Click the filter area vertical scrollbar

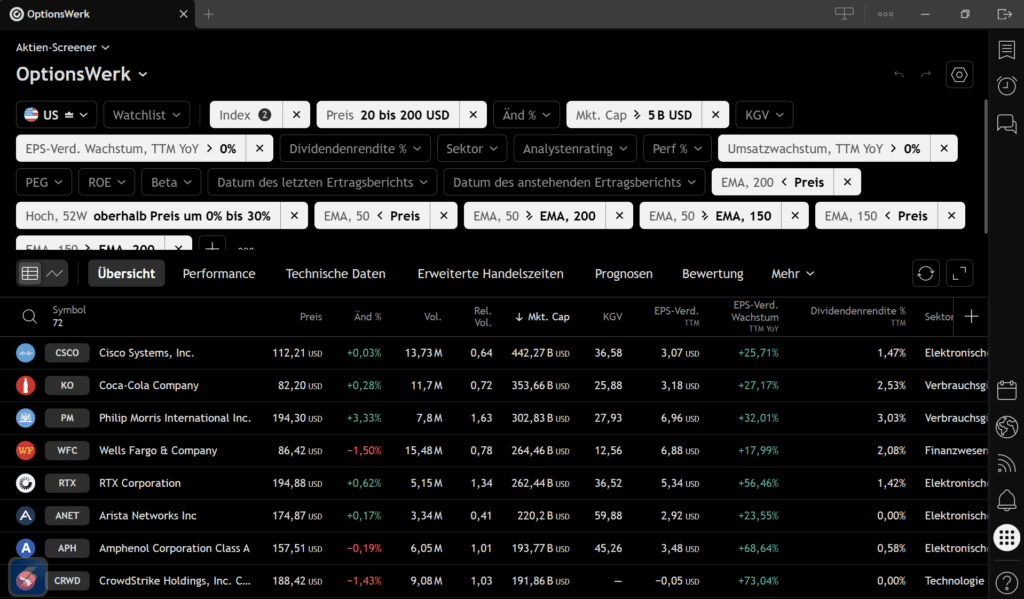click(984, 166)
